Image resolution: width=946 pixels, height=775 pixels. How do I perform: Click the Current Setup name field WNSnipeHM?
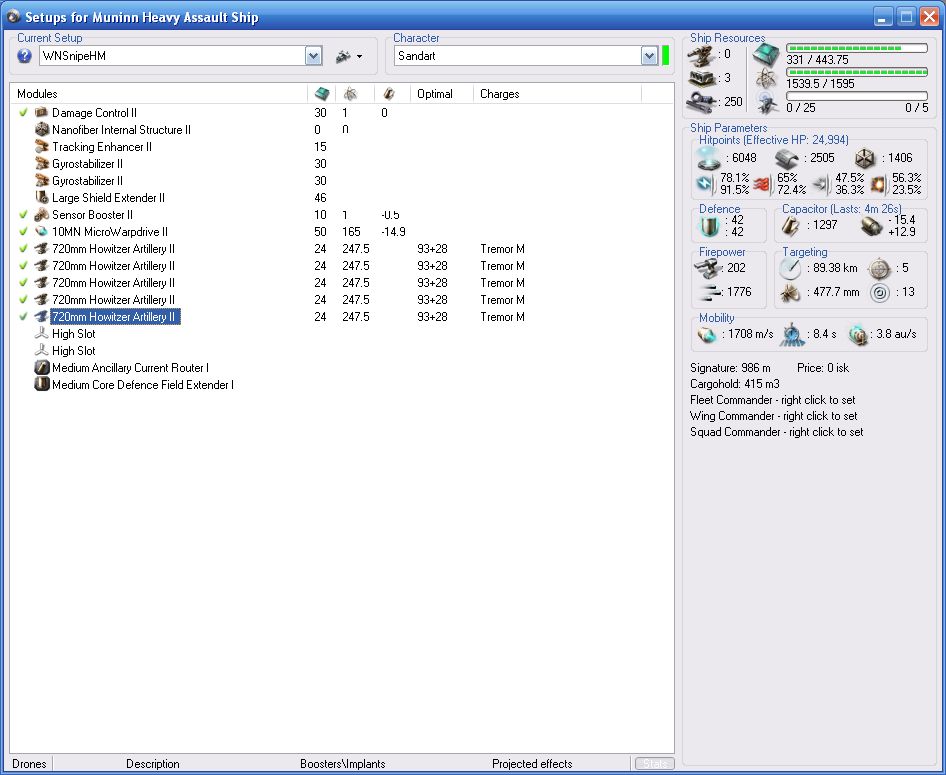(x=173, y=56)
